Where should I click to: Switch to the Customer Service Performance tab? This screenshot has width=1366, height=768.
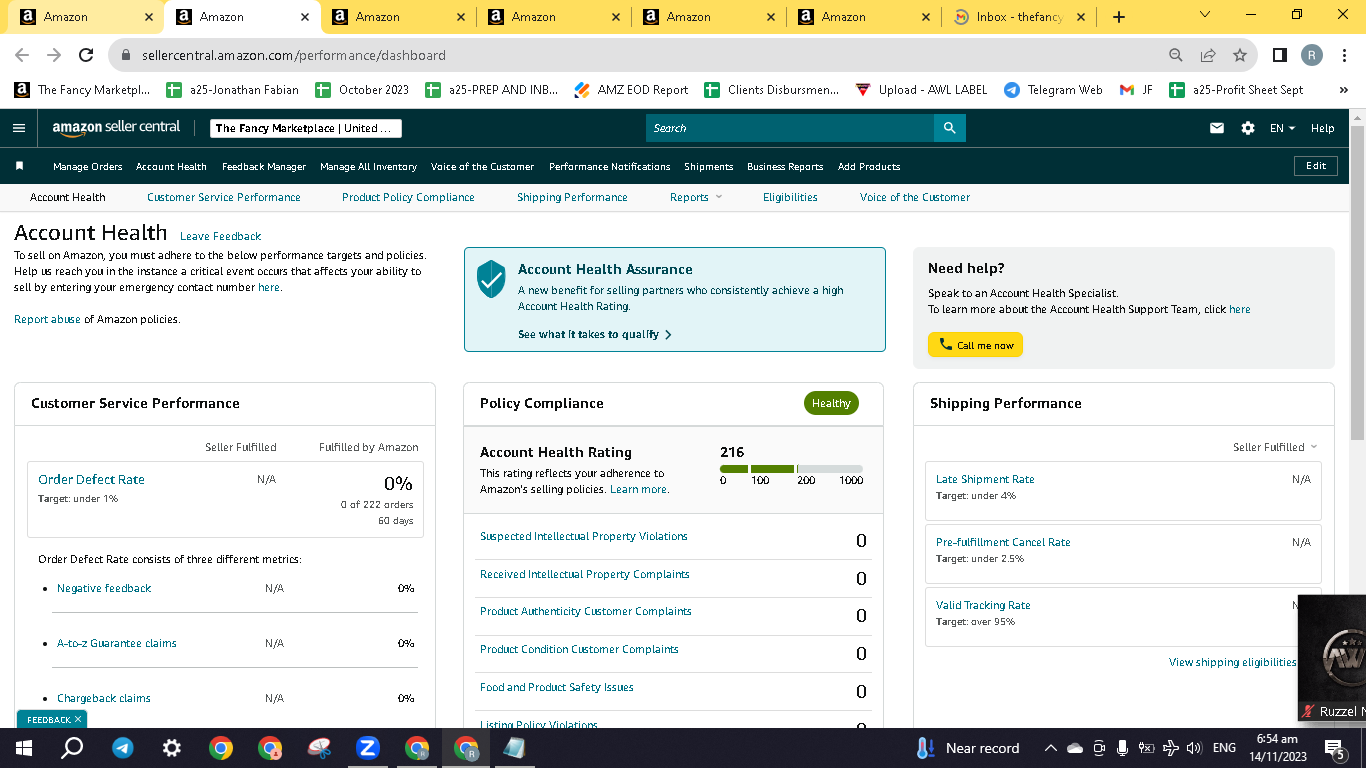point(224,197)
